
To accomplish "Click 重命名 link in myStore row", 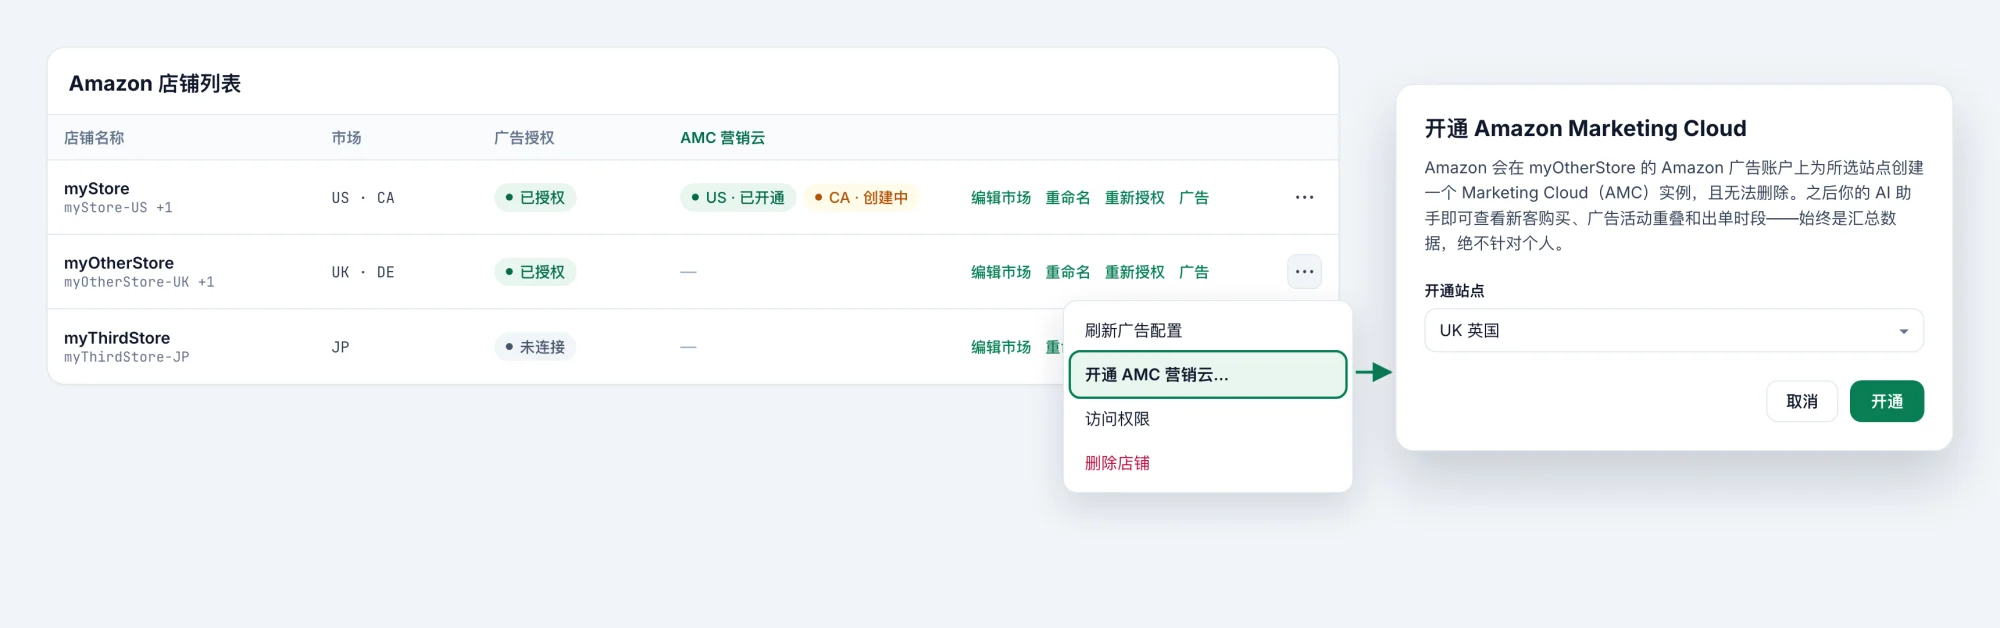I will click(x=1068, y=198).
